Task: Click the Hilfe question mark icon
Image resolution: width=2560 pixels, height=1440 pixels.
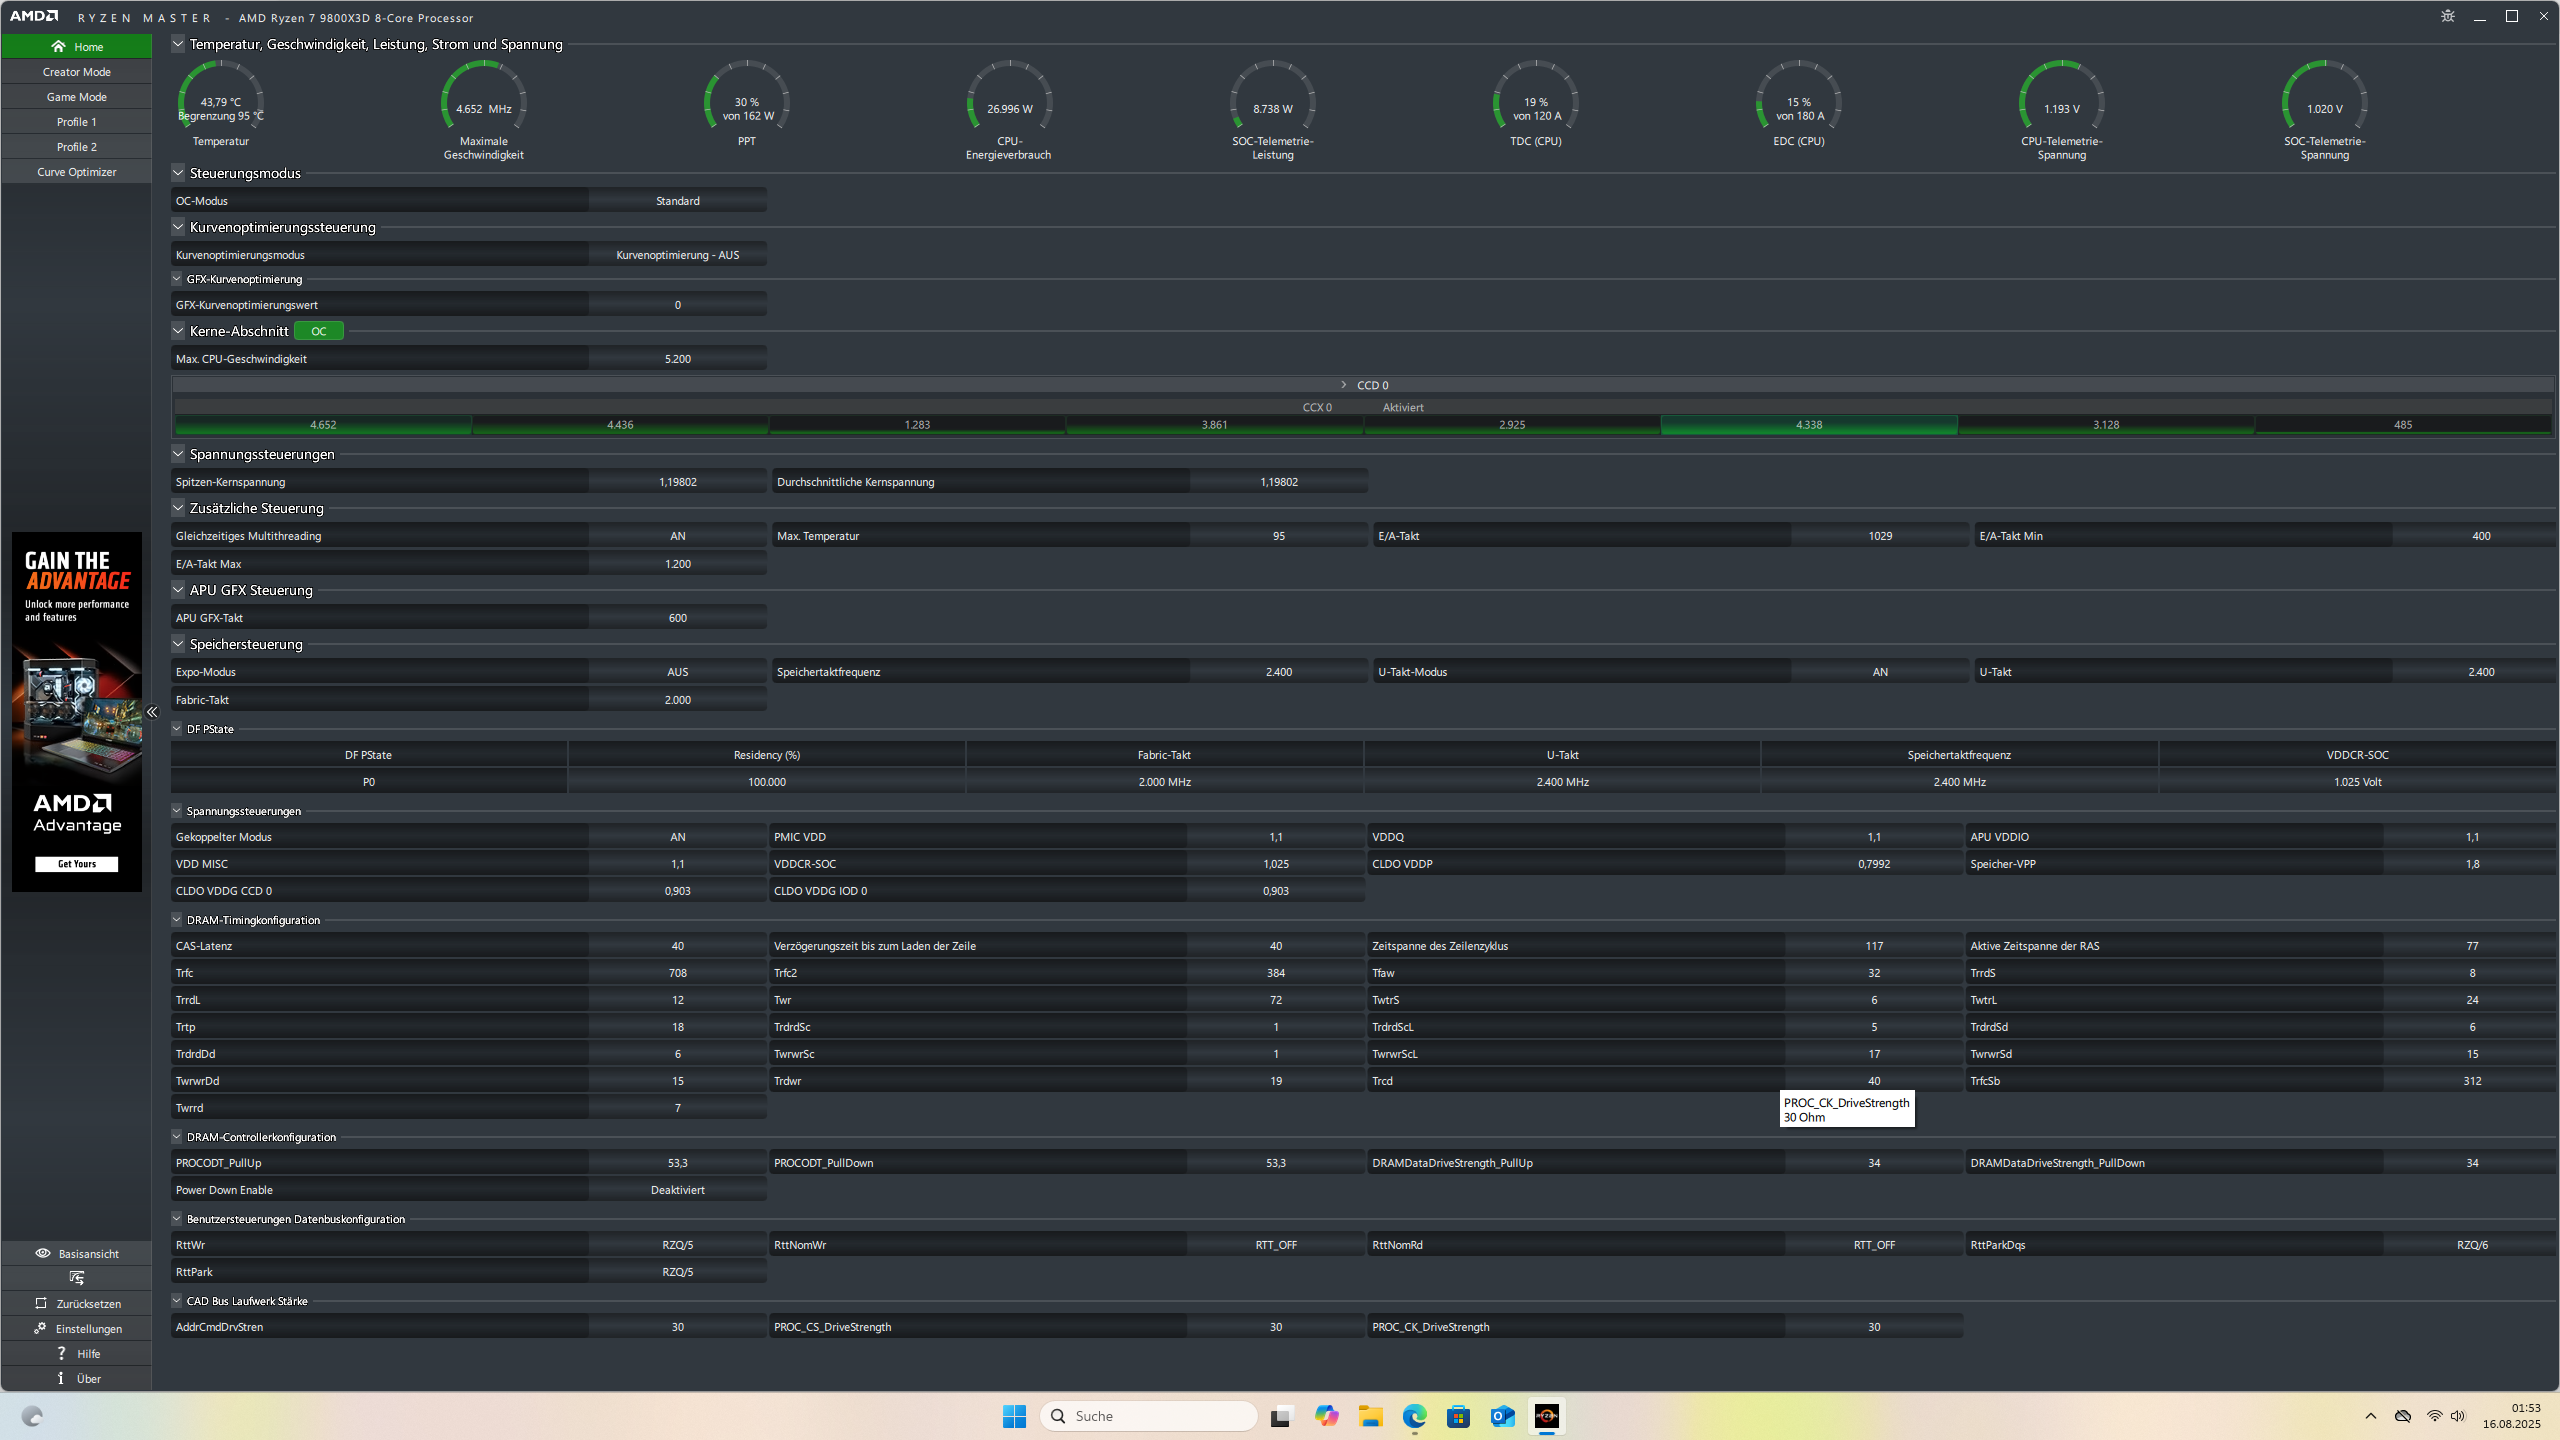Action: 61,1353
